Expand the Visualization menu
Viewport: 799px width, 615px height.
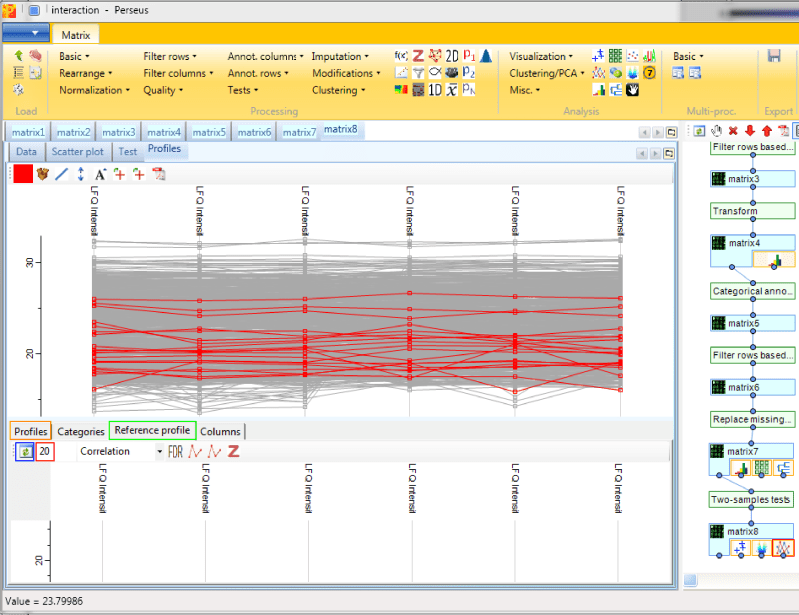pos(541,57)
